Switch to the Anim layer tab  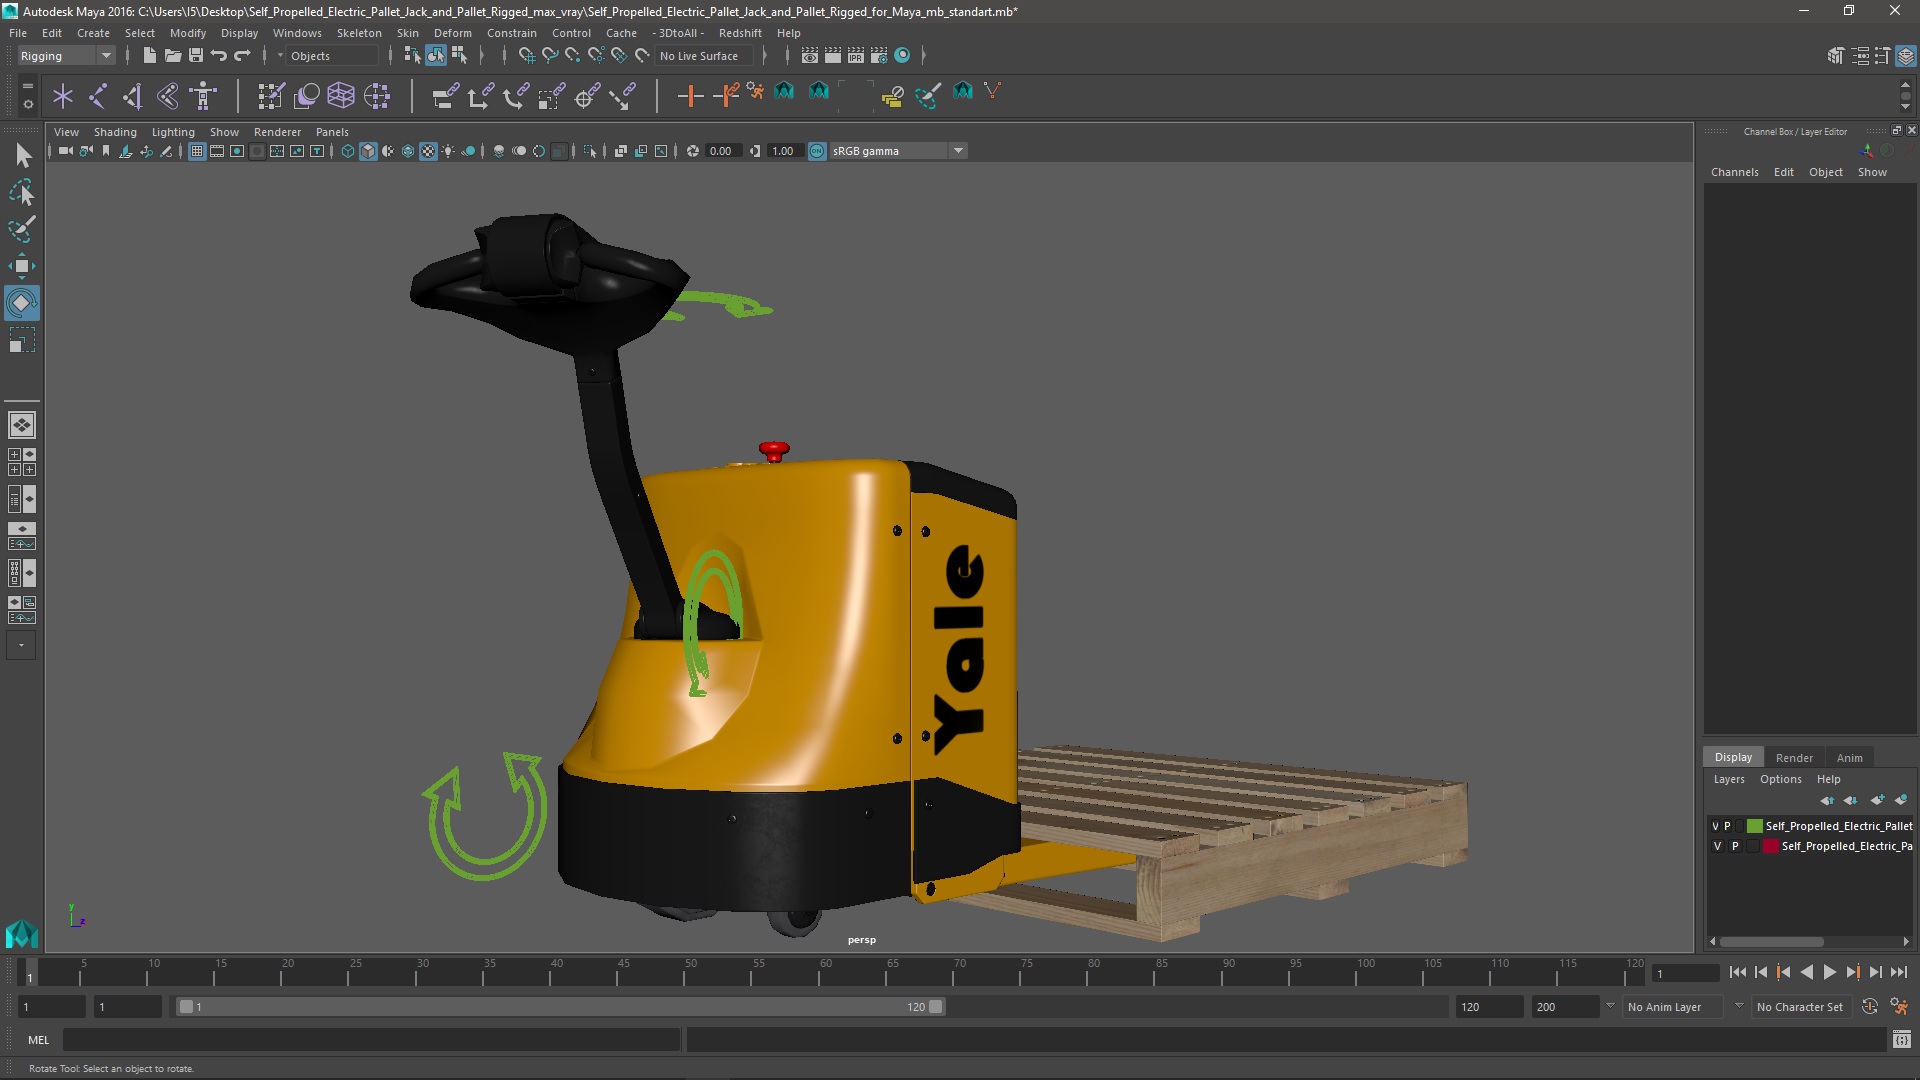pos(1849,757)
